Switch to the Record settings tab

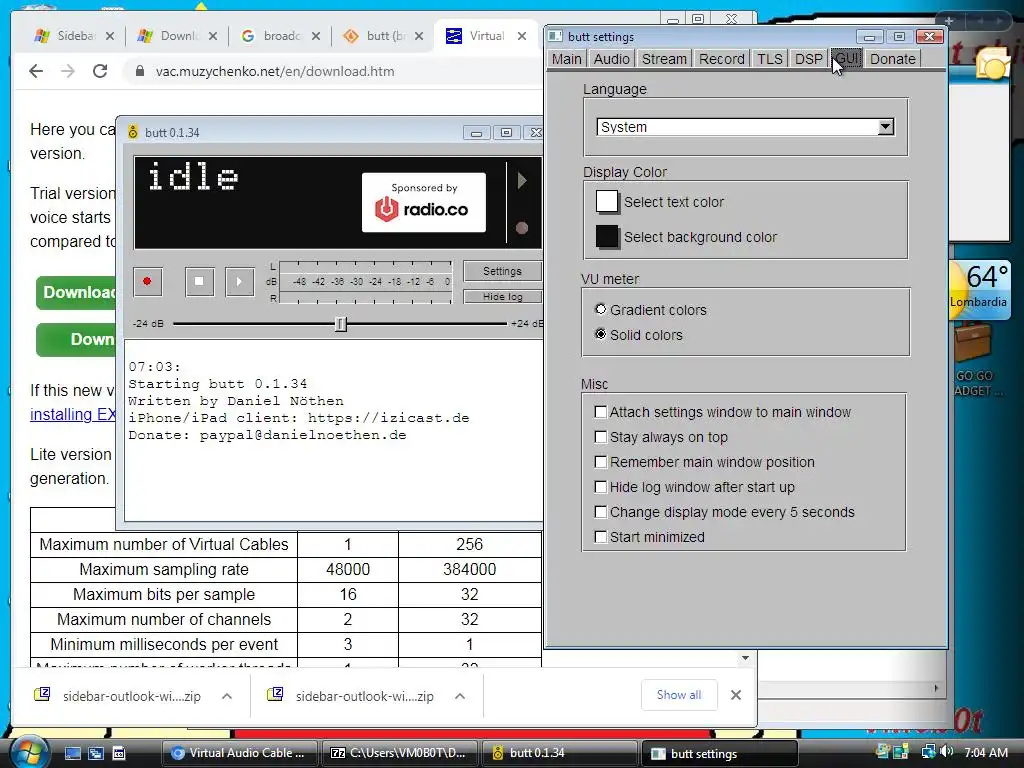[x=721, y=59]
